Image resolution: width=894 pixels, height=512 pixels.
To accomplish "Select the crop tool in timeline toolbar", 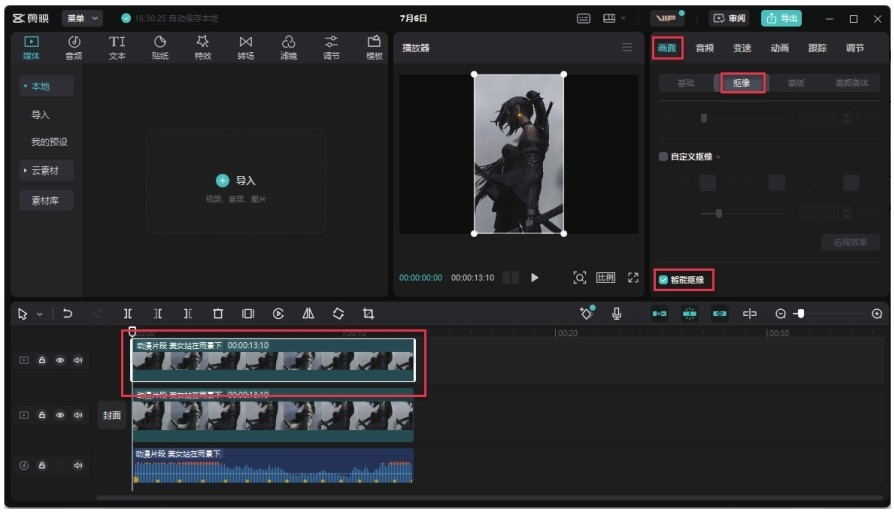I will click(368, 314).
